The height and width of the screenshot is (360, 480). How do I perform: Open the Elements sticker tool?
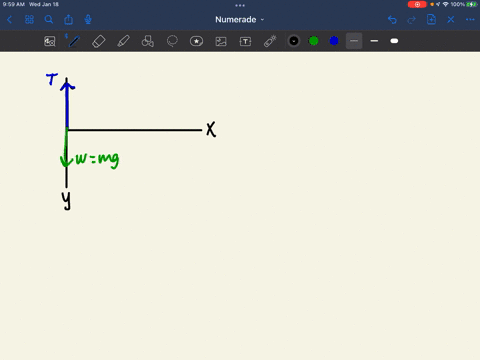pyautogui.click(x=196, y=41)
